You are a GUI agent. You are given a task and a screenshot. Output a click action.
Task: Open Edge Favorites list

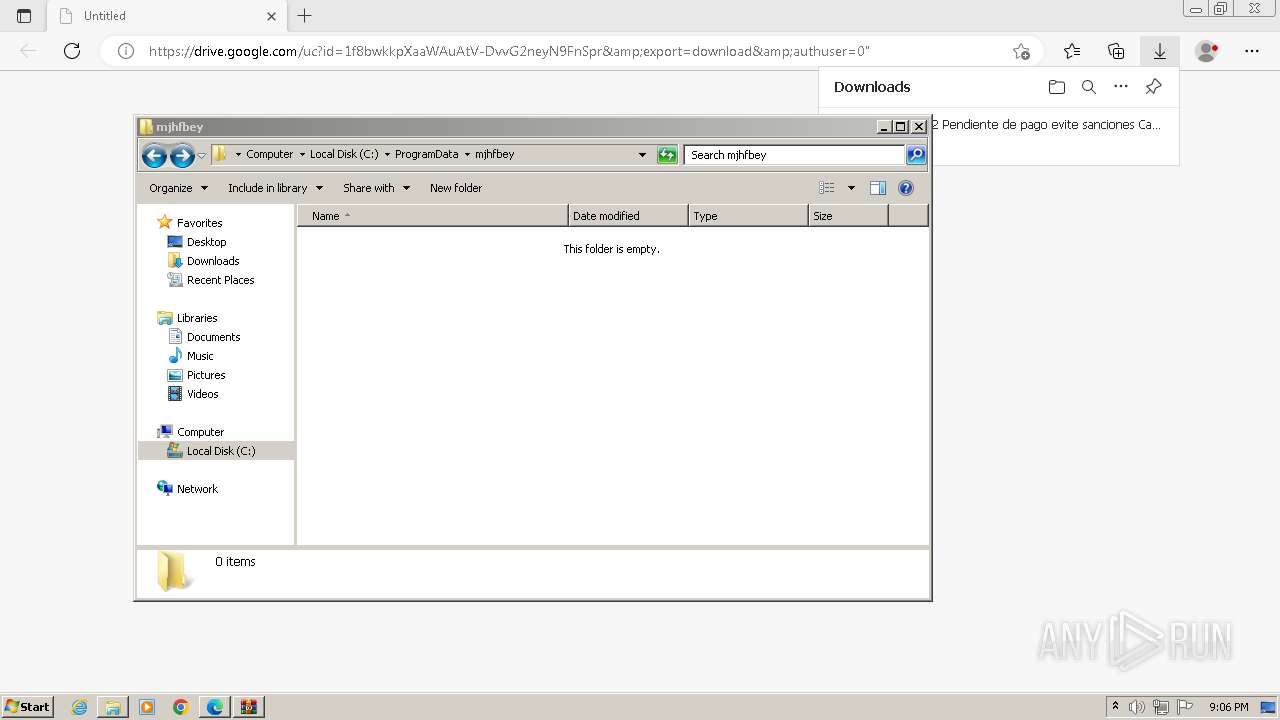pyautogui.click(x=1072, y=51)
